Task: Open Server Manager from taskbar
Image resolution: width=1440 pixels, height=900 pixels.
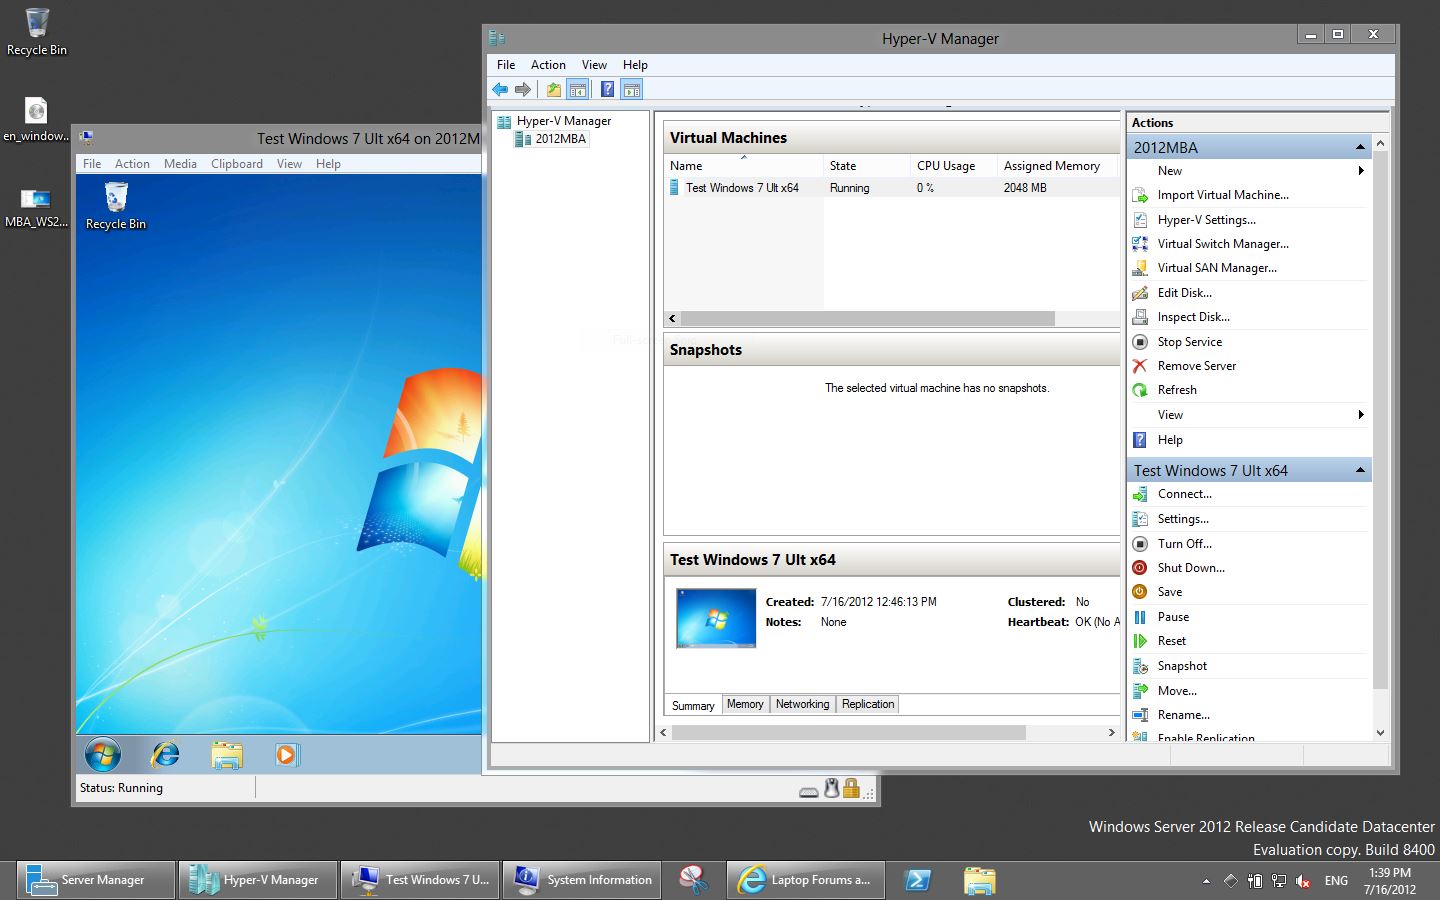Action: point(96,880)
